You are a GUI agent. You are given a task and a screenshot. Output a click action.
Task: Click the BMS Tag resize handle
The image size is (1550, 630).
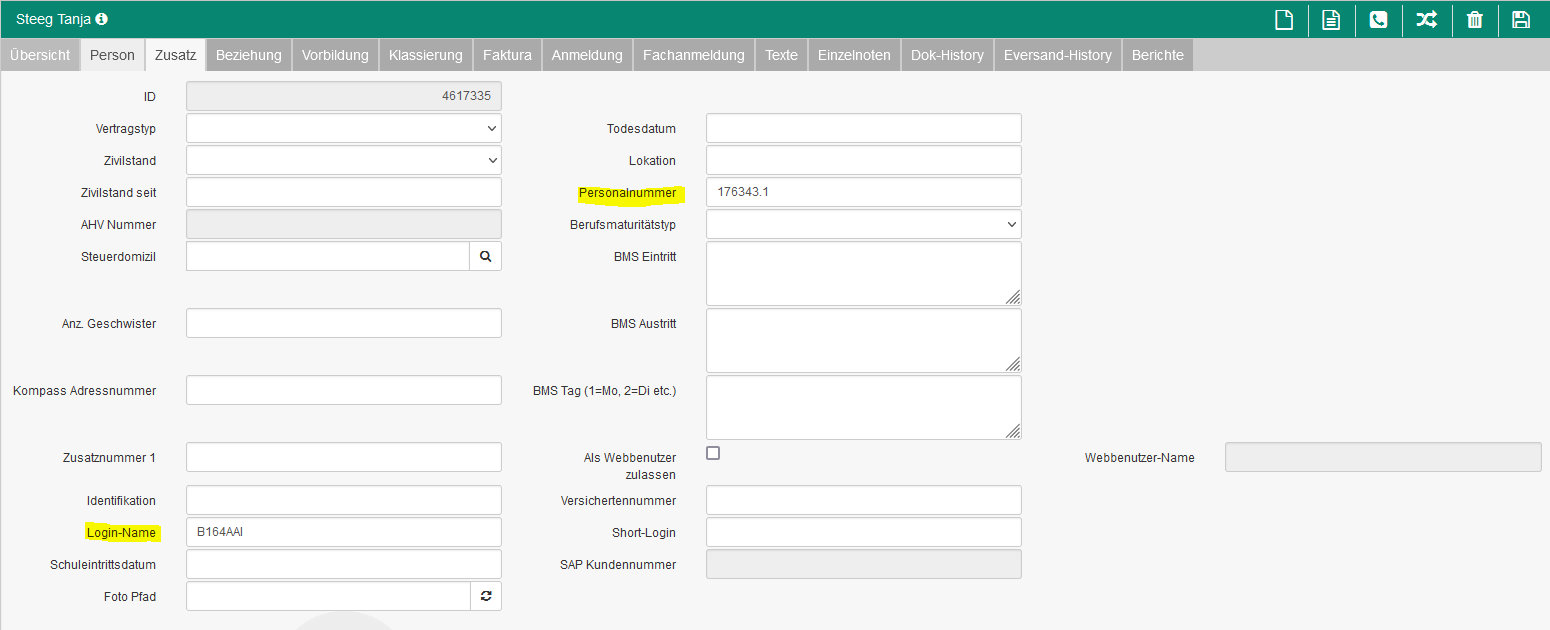pos(1013,431)
